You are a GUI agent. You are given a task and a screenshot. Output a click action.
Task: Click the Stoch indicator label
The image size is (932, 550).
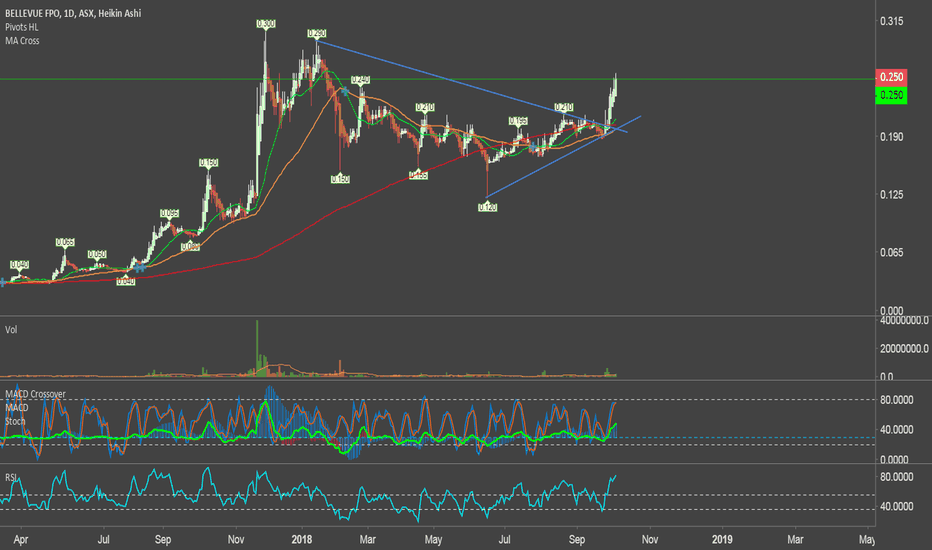coord(15,421)
